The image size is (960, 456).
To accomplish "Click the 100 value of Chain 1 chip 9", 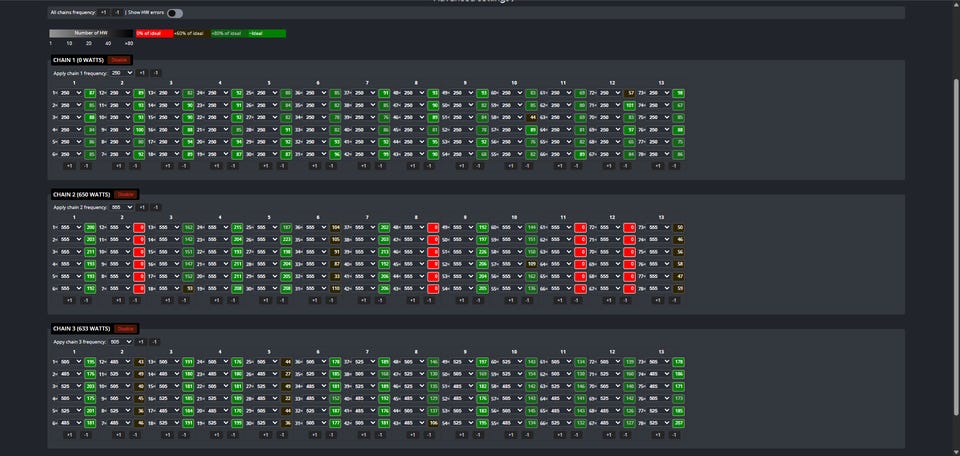I will point(139,130).
